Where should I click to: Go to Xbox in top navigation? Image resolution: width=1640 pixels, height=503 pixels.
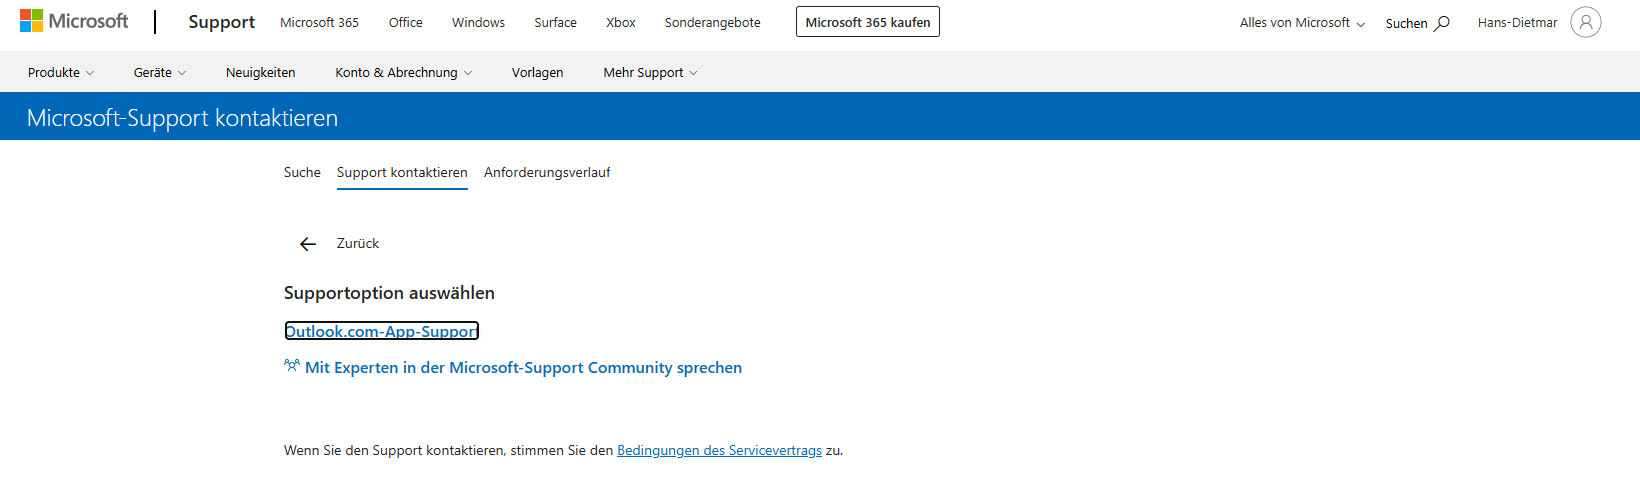click(x=621, y=22)
